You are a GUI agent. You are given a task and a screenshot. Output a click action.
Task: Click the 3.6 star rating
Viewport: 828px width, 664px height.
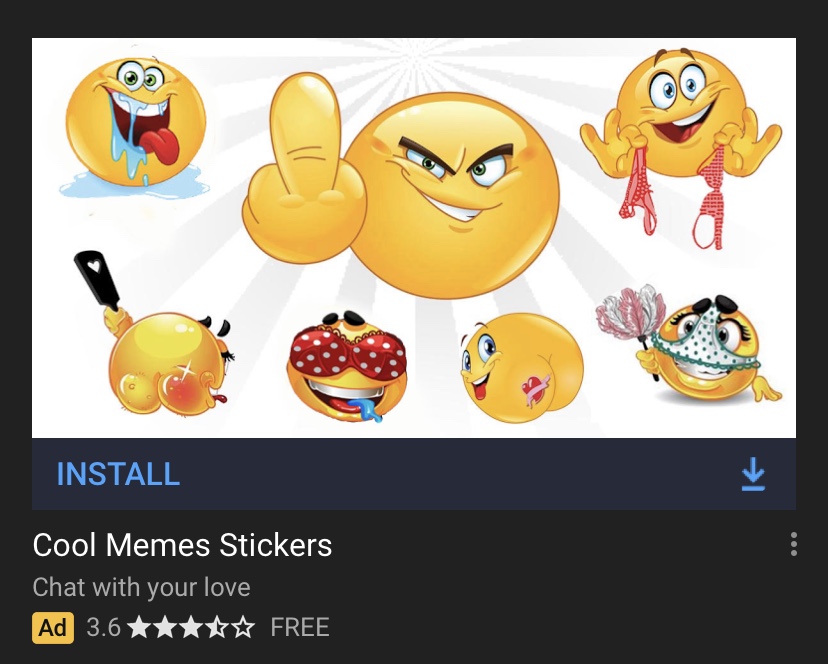pos(171,628)
